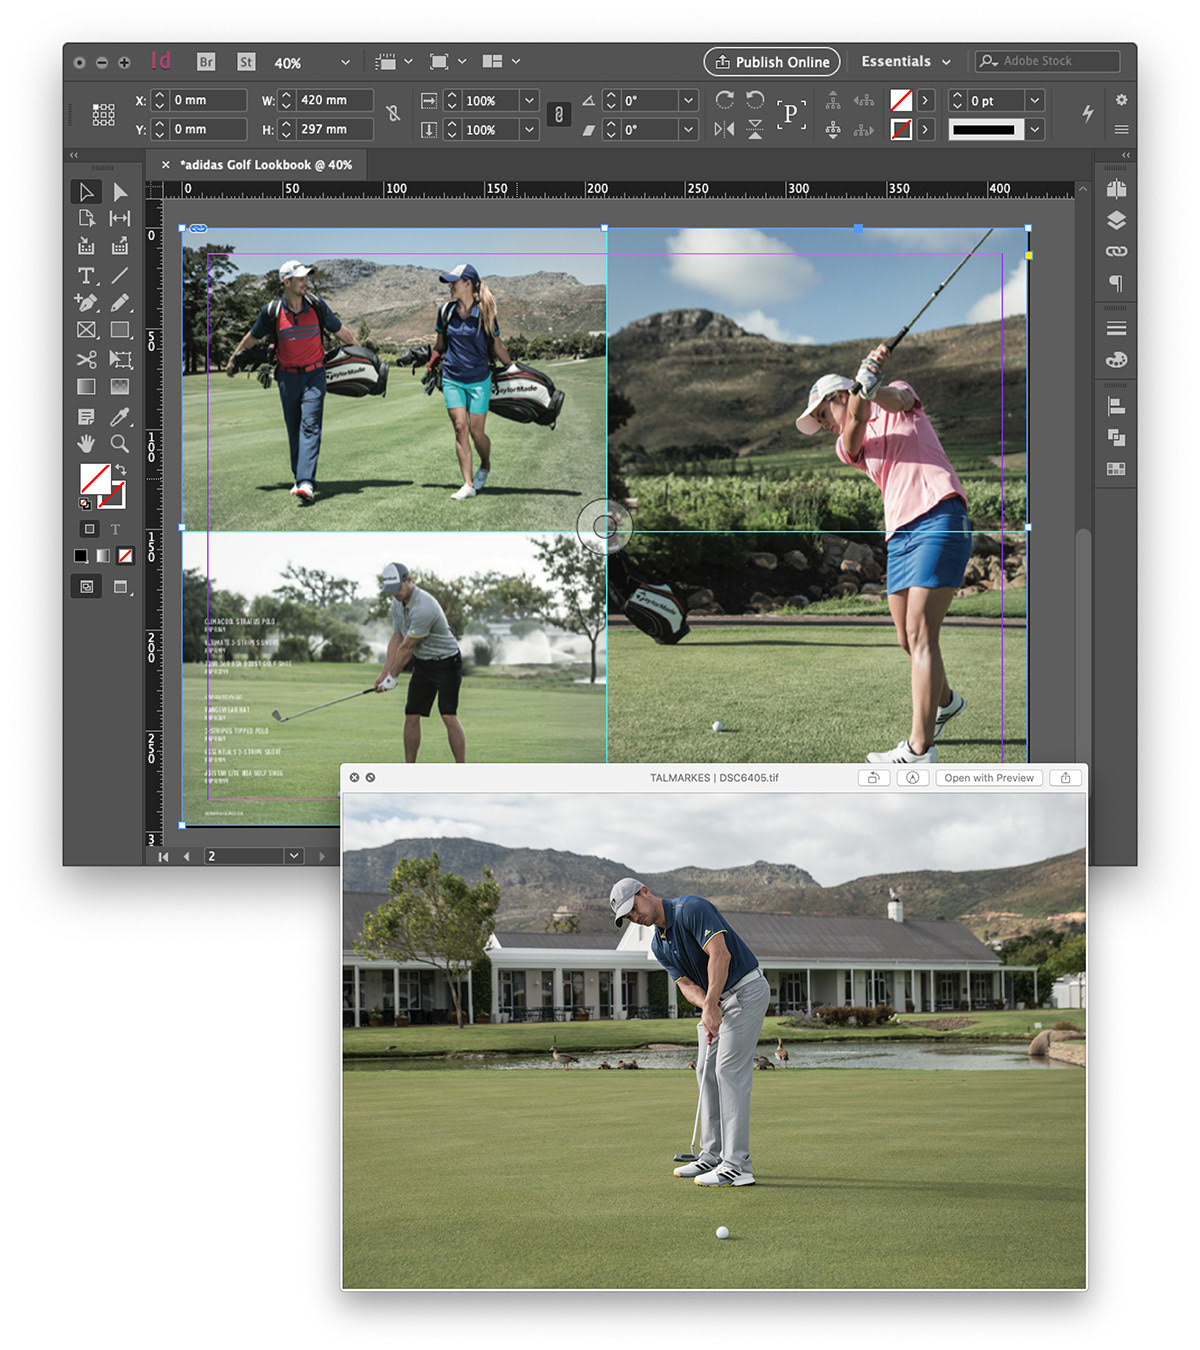Click the markup button in the Quick Look window

(x=912, y=778)
